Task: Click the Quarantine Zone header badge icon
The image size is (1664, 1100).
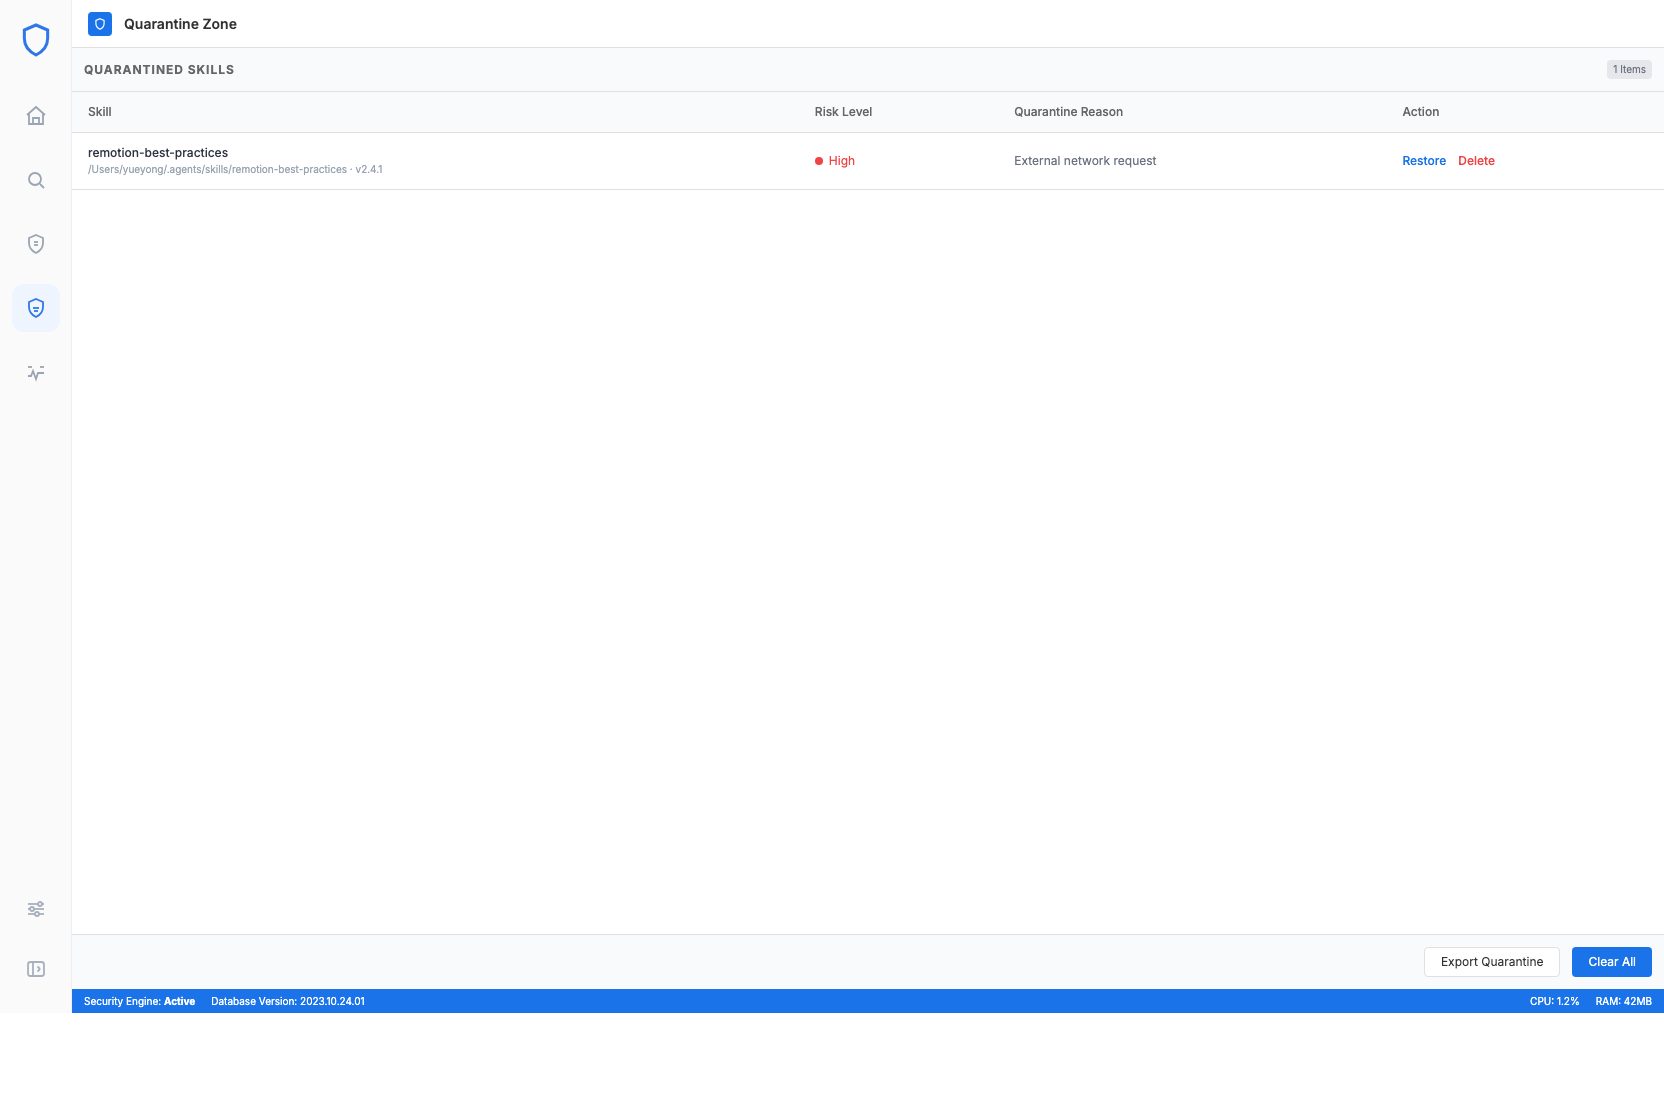Action: 99,24
